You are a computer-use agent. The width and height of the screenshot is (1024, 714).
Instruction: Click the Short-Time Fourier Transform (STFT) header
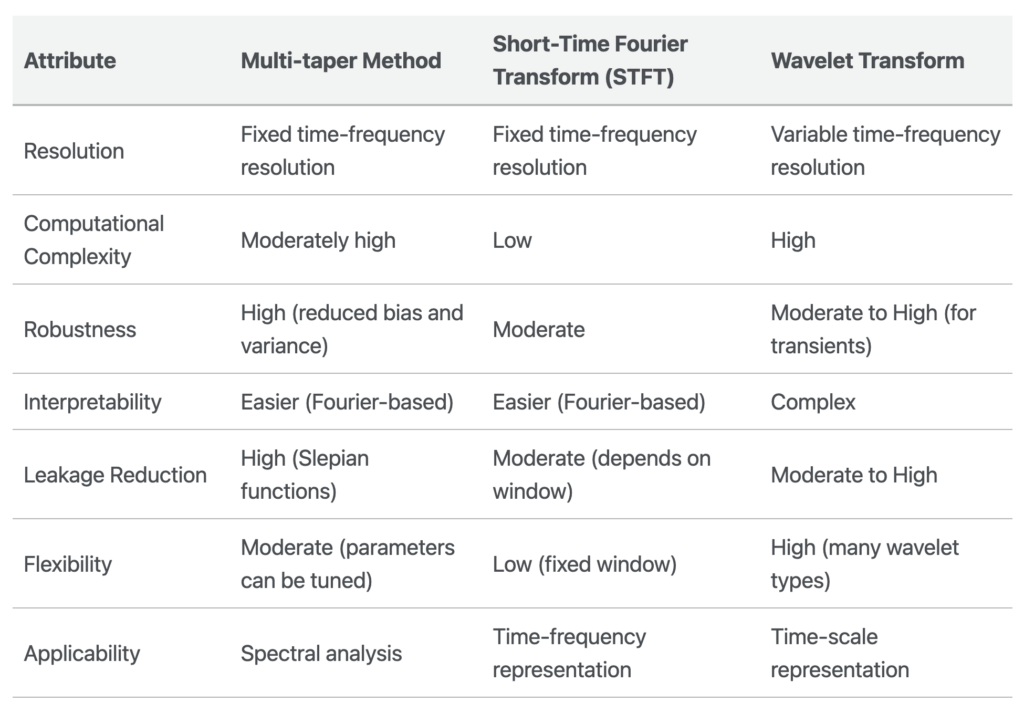pyautogui.click(x=590, y=60)
